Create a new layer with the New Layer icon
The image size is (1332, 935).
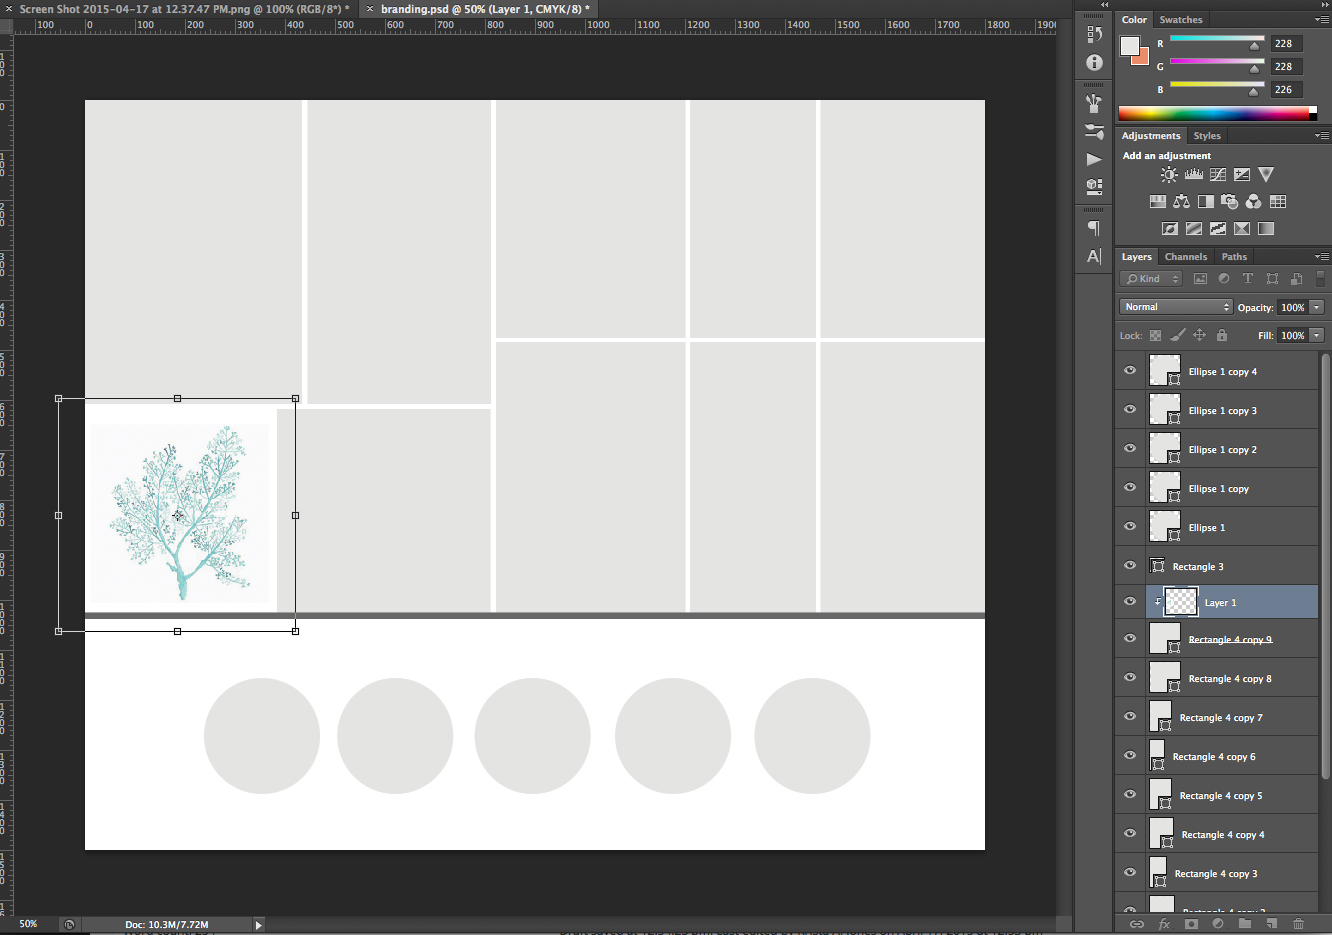pyautogui.click(x=1272, y=925)
